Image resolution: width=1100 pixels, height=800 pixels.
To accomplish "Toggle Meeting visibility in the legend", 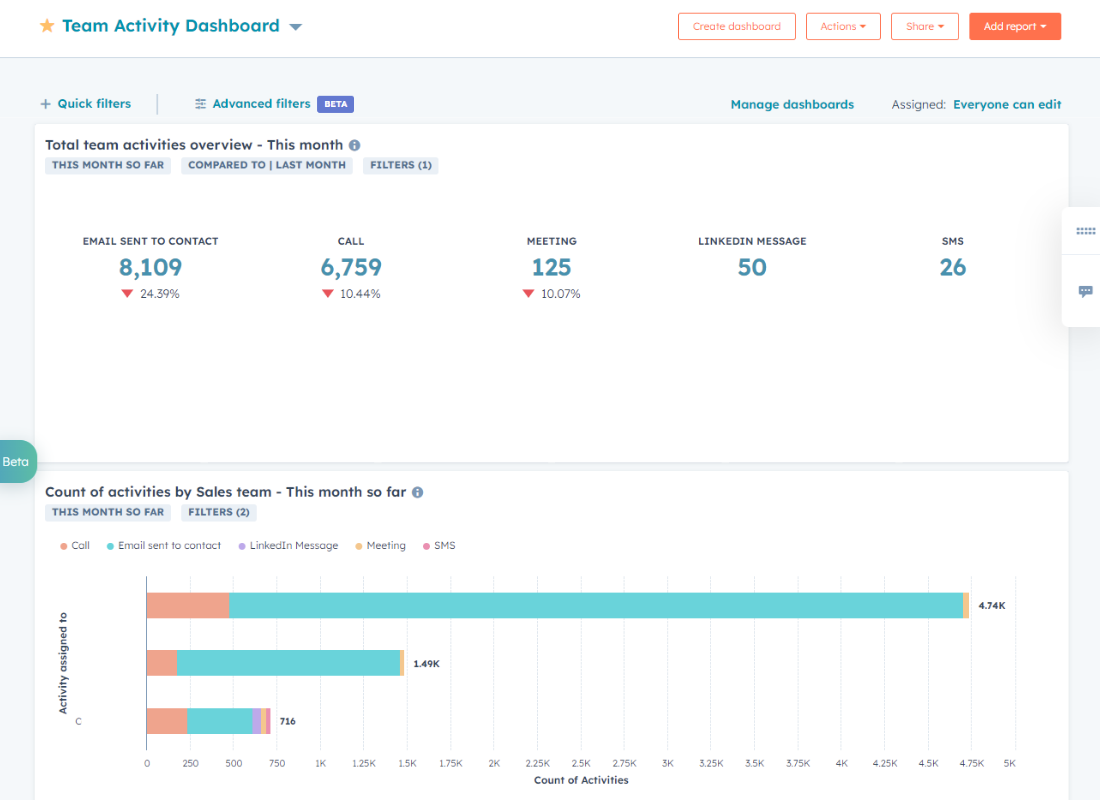I will (x=380, y=545).
